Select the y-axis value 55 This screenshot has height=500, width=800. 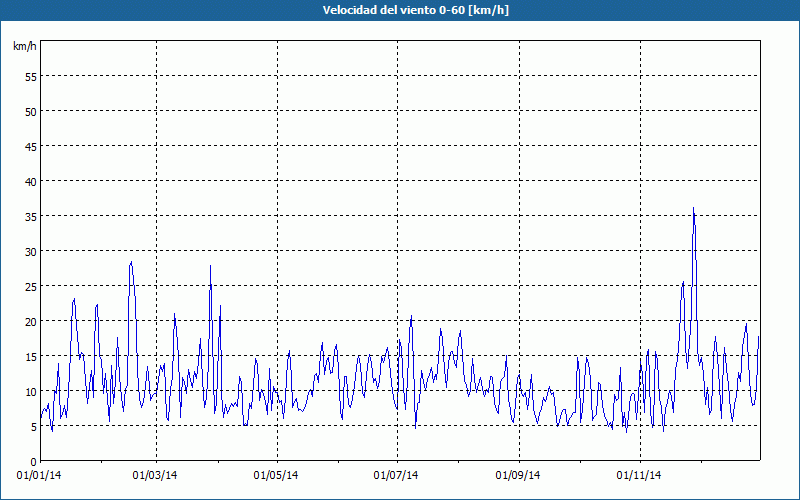point(31,77)
